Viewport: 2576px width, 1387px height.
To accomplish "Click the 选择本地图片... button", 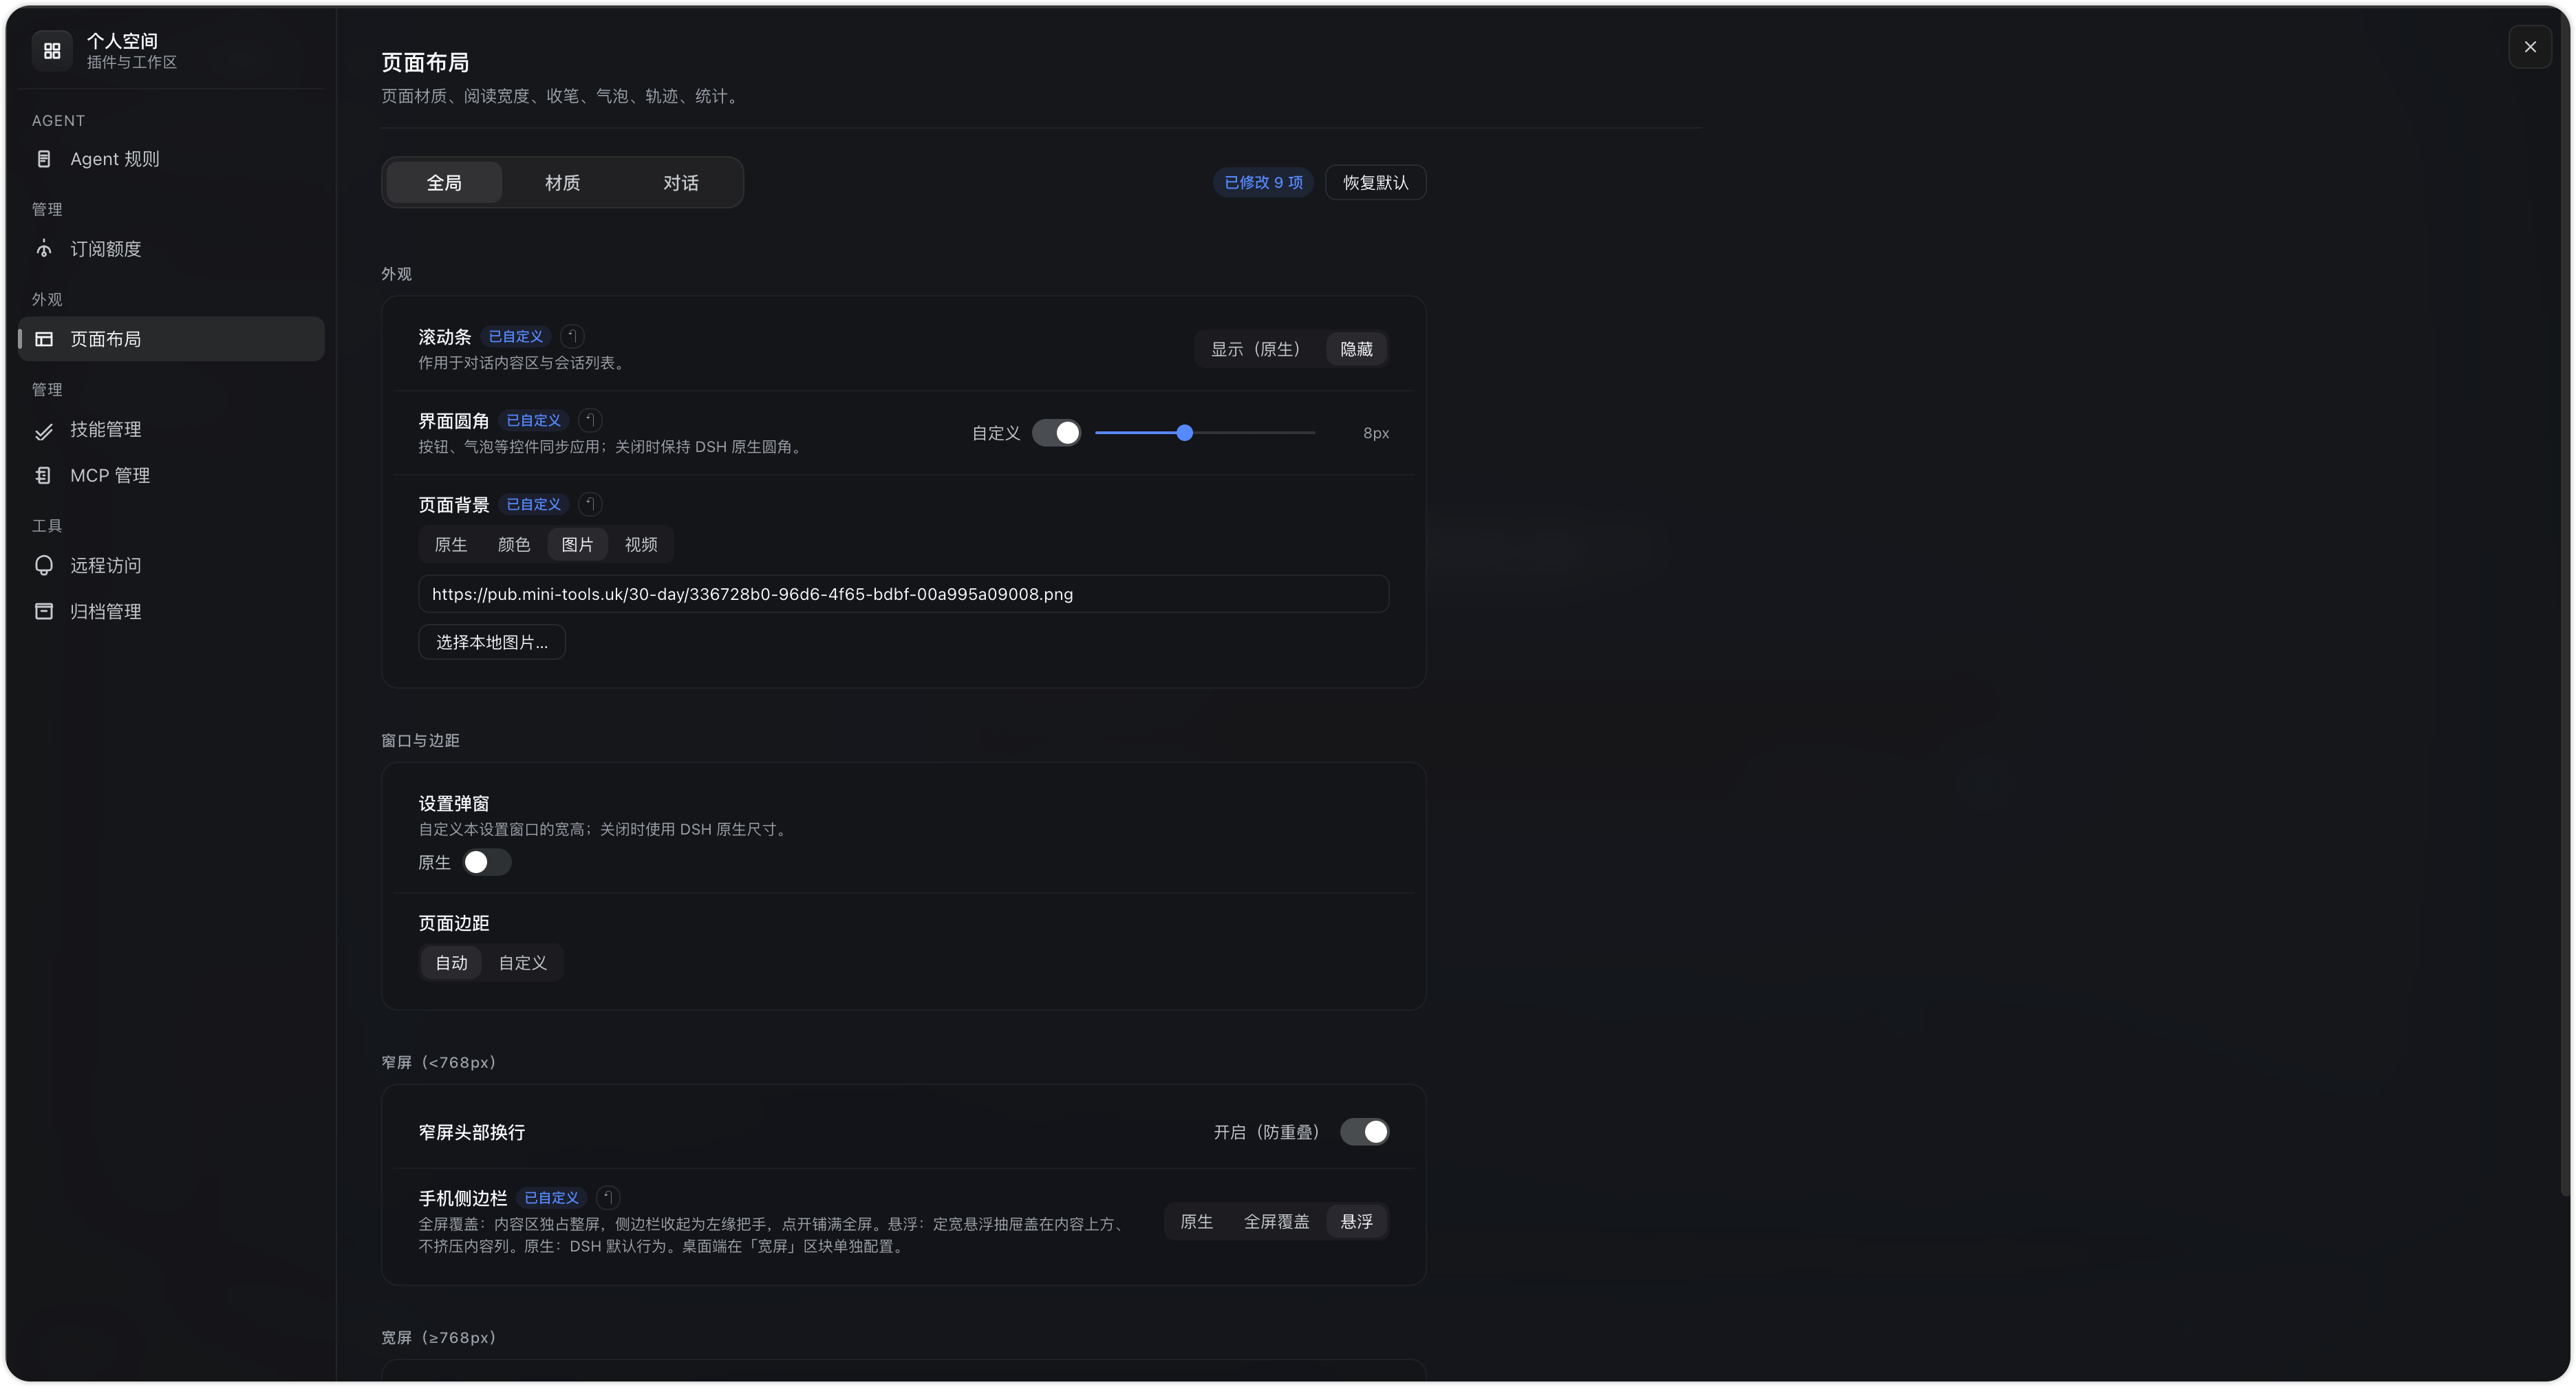I will [492, 642].
